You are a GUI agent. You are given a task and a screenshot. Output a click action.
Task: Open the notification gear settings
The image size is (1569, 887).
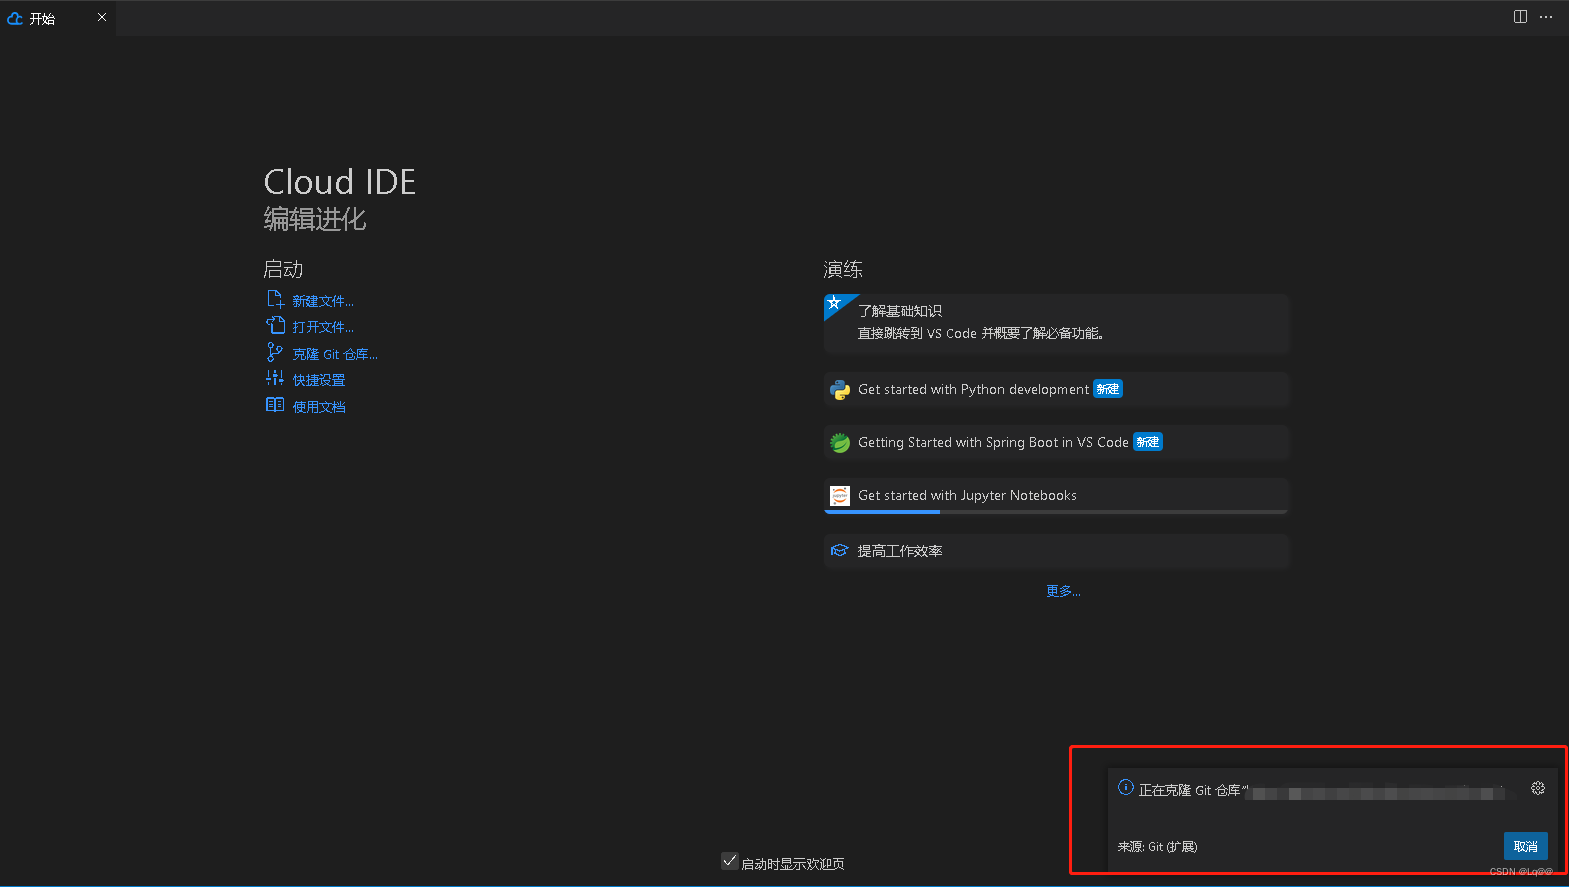click(1538, 788)
